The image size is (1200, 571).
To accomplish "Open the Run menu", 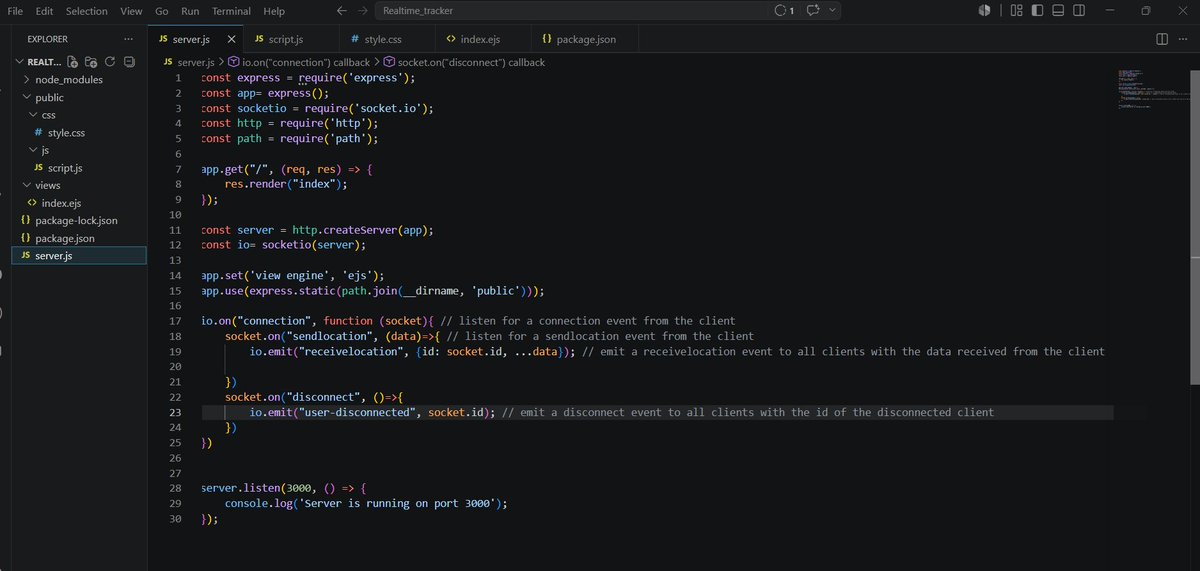I will (x=191, y=11).
